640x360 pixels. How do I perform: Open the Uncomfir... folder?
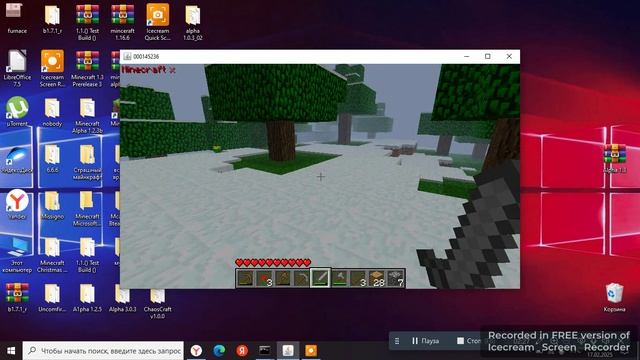[x=52, y=298]
